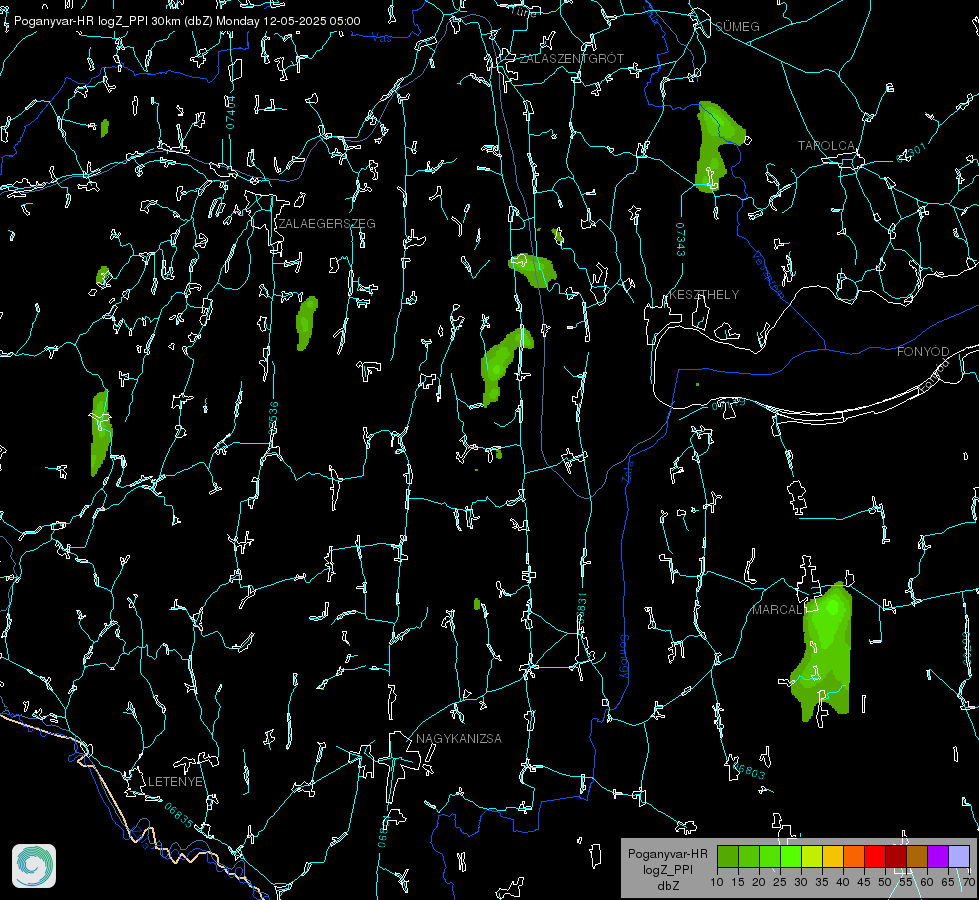979x900 pixels.
Task: Click the large radar echo beside Marcali
Action: point(825,650)
